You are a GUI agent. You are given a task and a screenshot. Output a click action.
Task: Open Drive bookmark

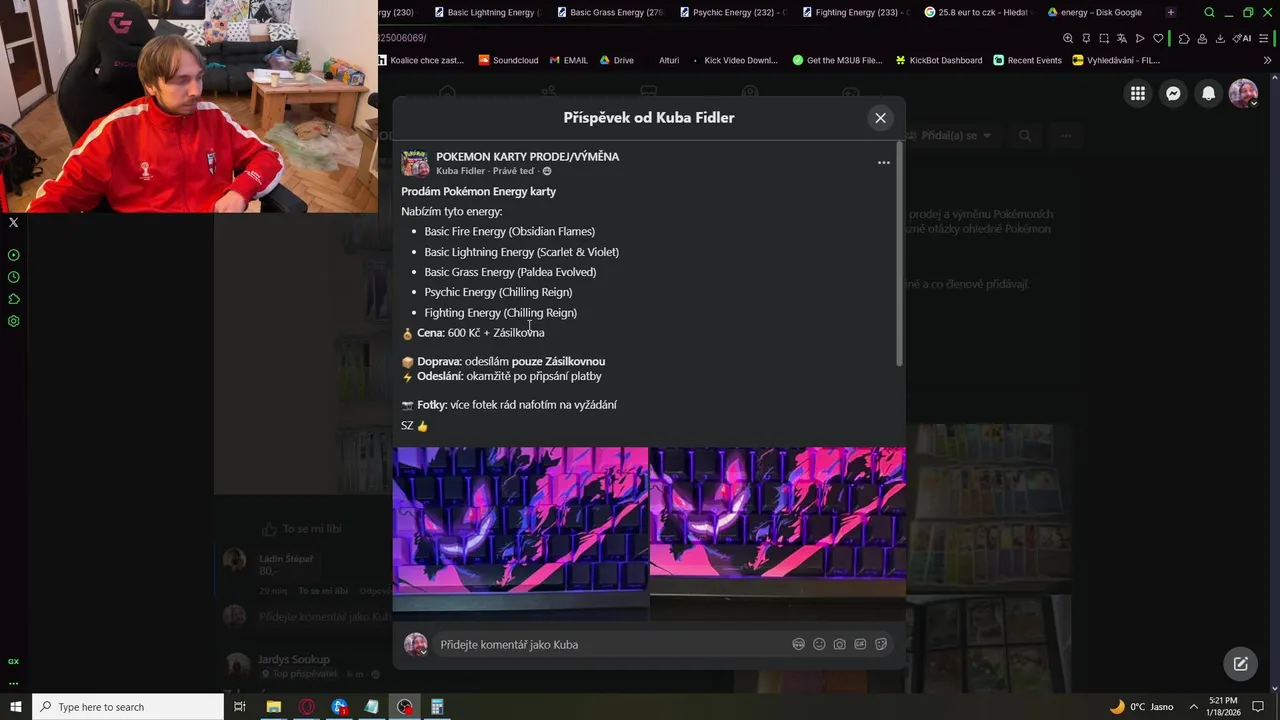point(617,60)
